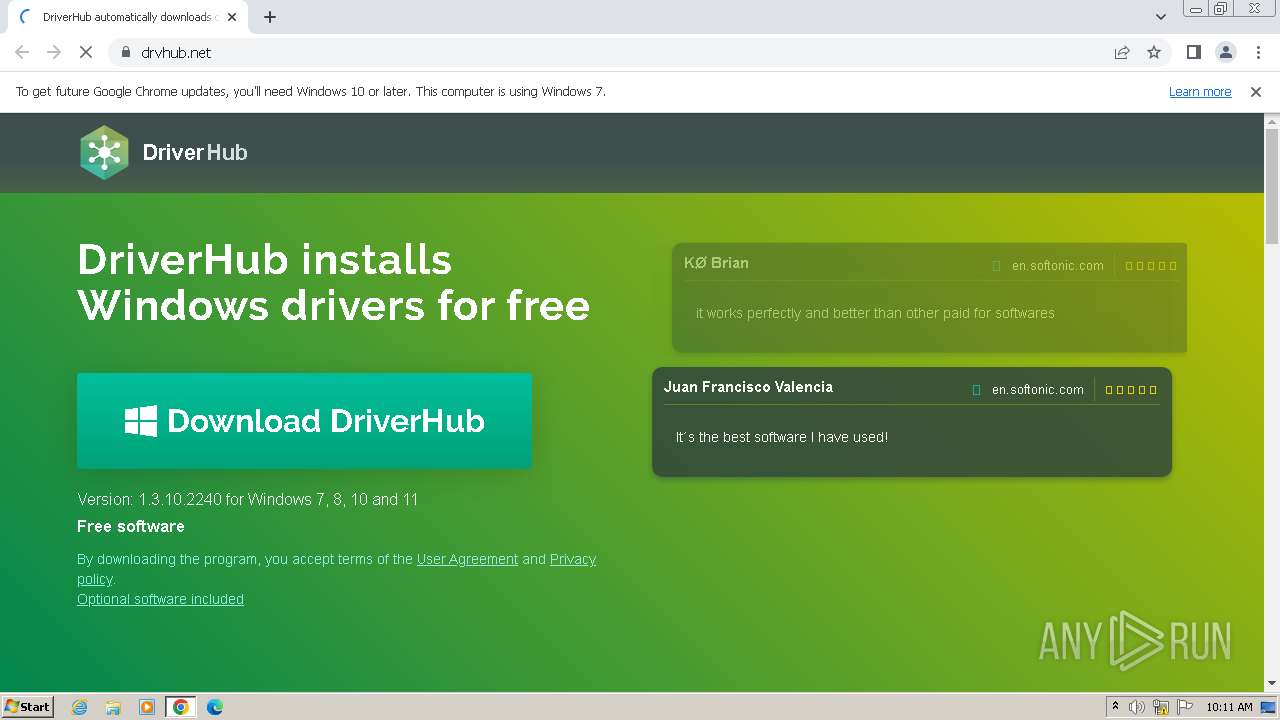Close the DriverHub tab
Viewport: 1280px width, 720px height.
pos(232,17)
